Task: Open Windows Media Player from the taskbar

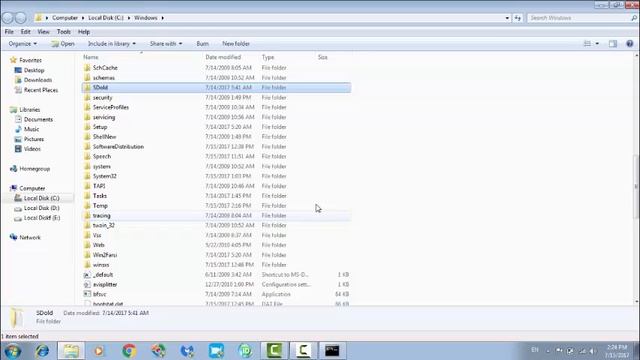Action: pyautogui.click(x=99, y=351)
